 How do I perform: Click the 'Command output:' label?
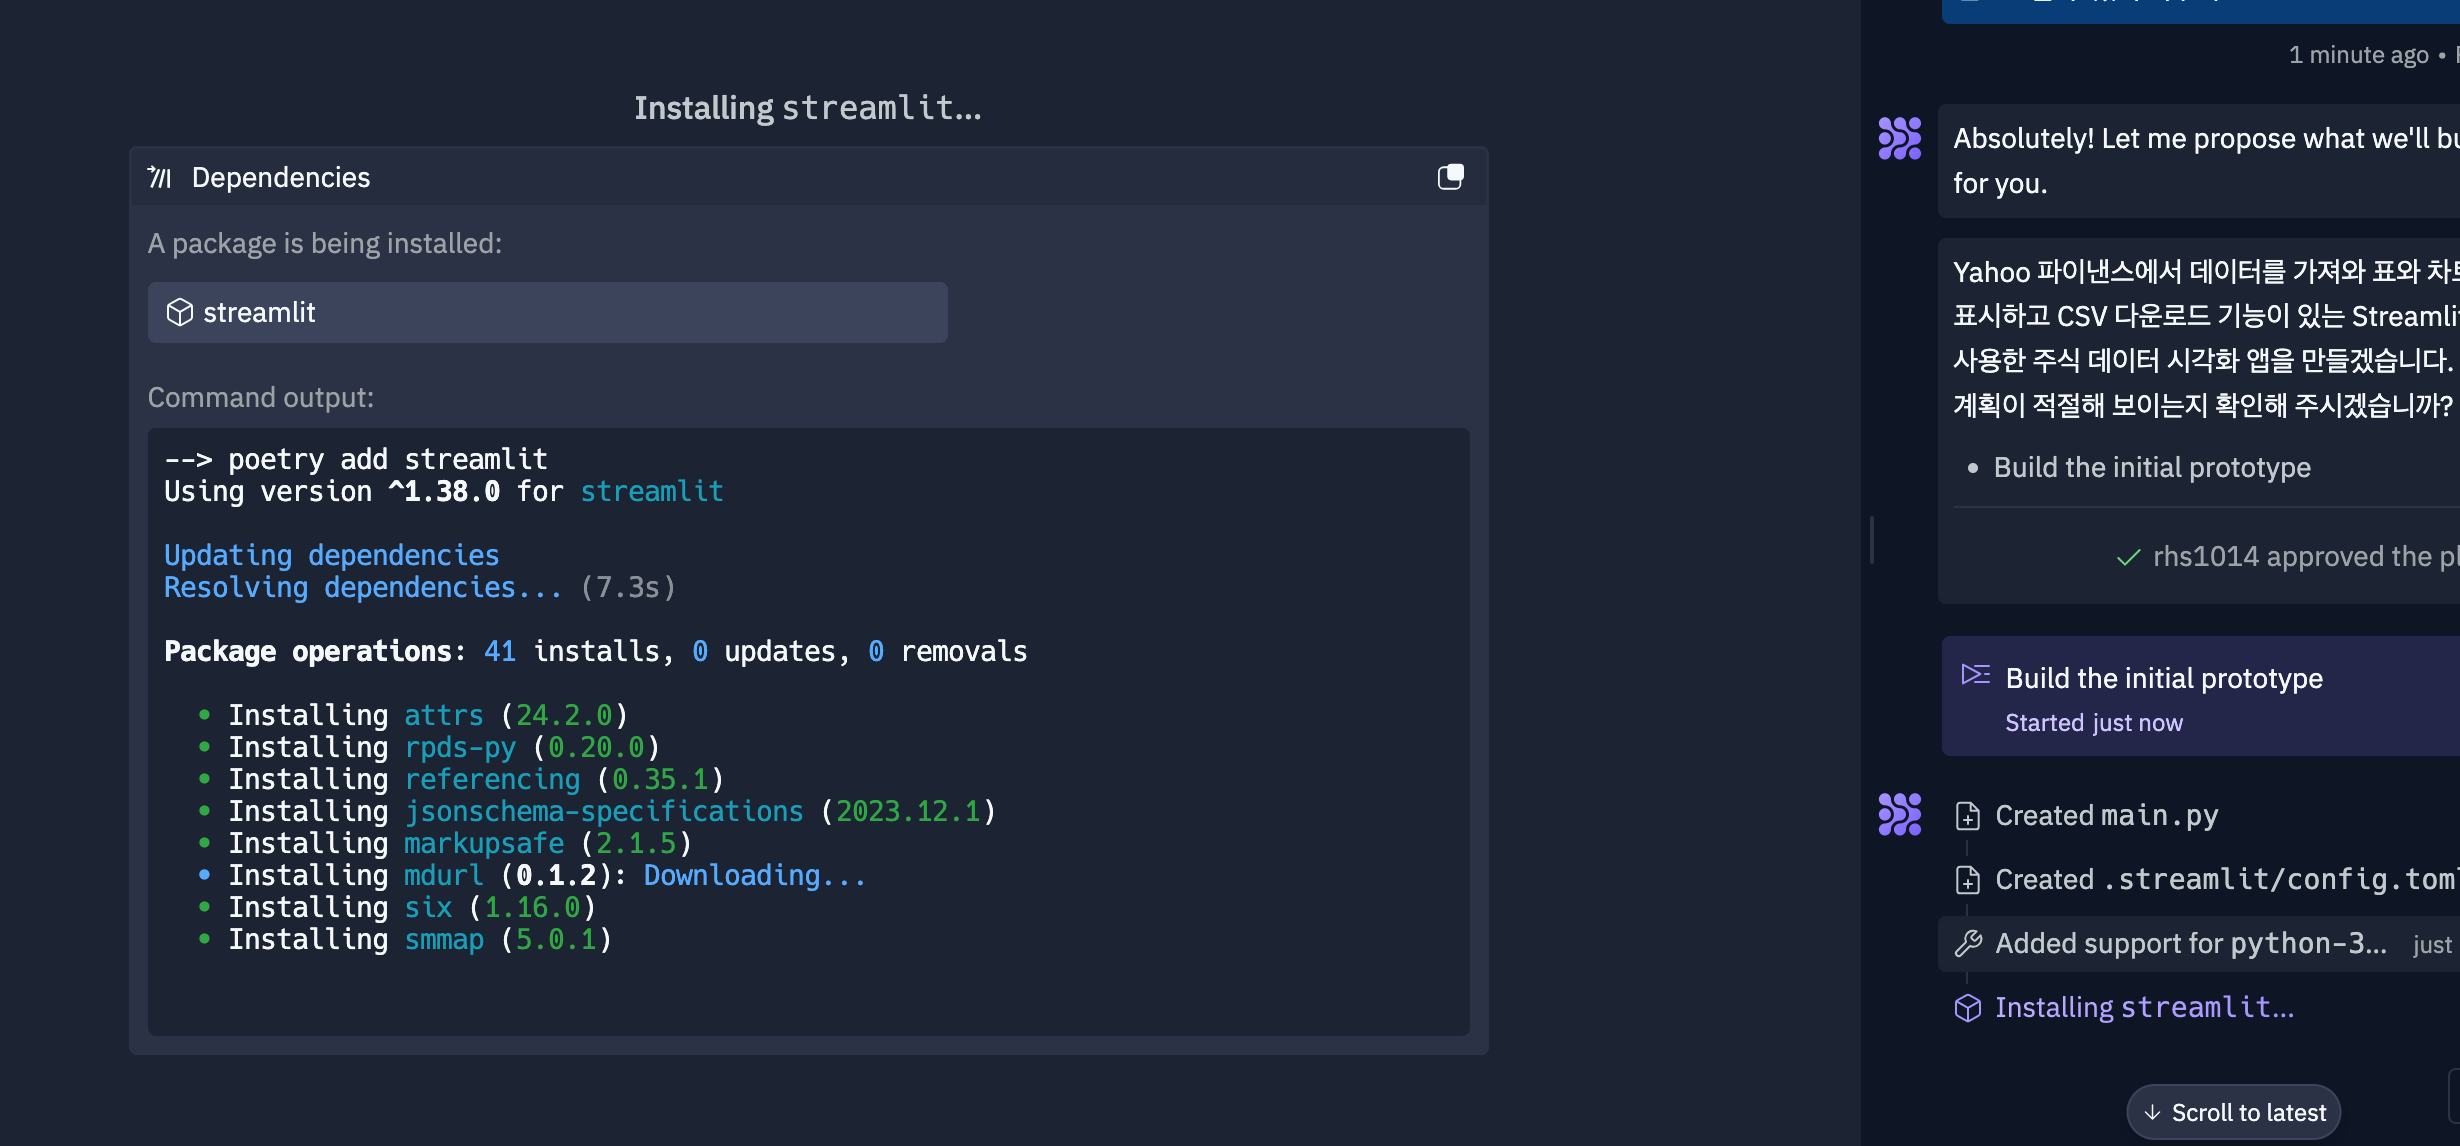click(x=261, y=397)
